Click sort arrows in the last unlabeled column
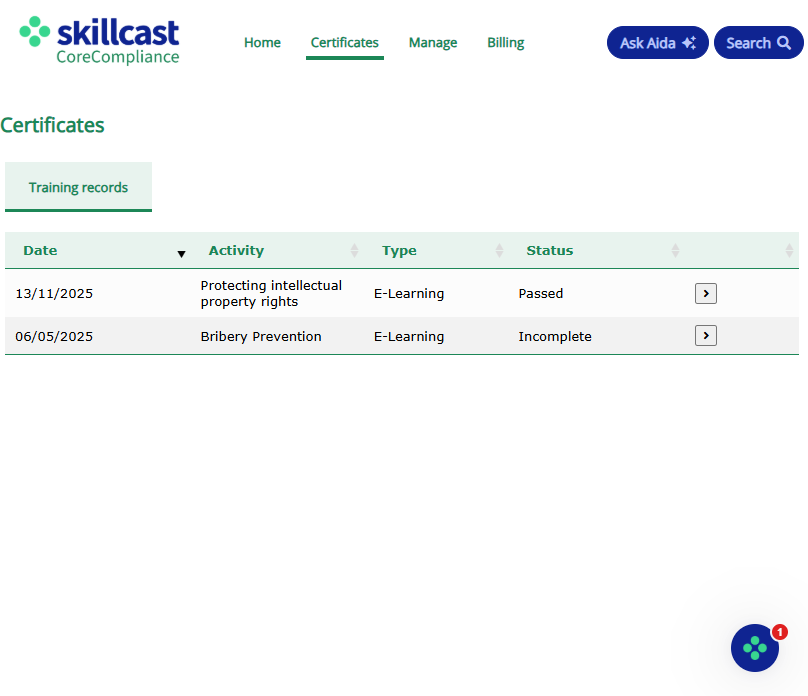This screenshot has width=808, height=696. pos(789,251)
